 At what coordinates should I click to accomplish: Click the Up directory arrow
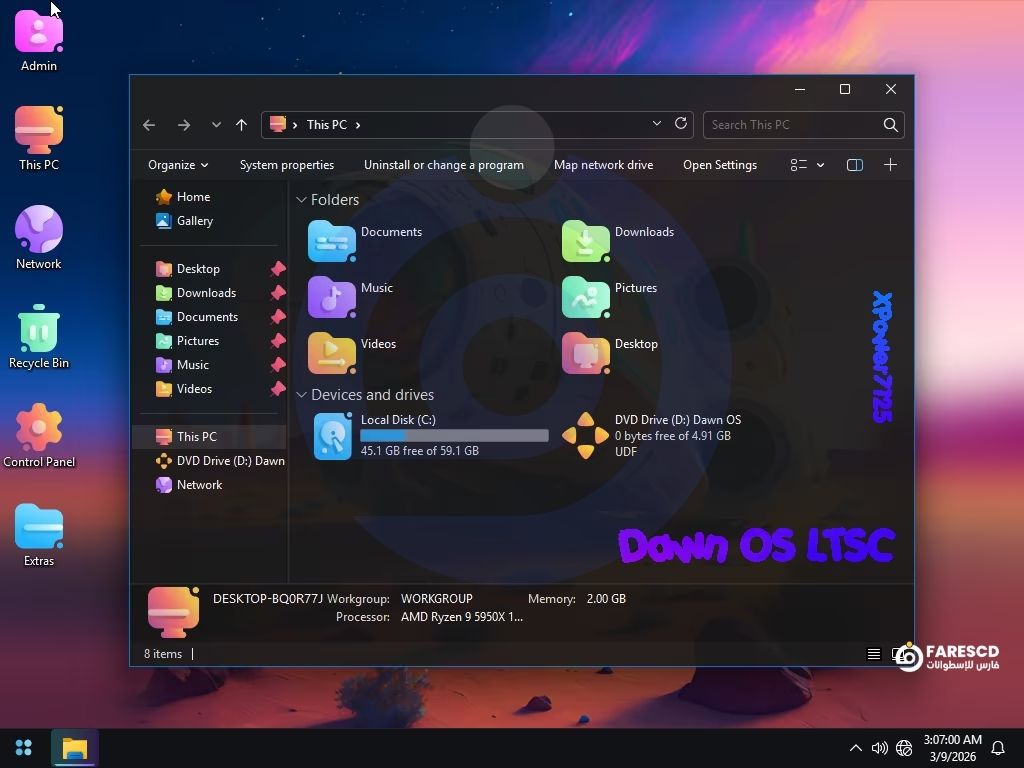241,125
